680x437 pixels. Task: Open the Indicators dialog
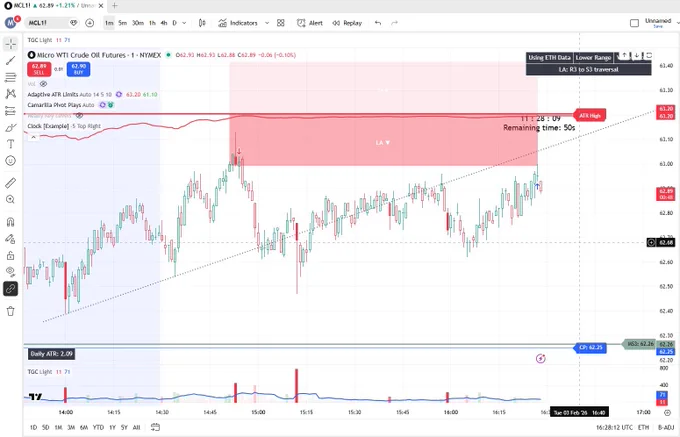[238, 23]
